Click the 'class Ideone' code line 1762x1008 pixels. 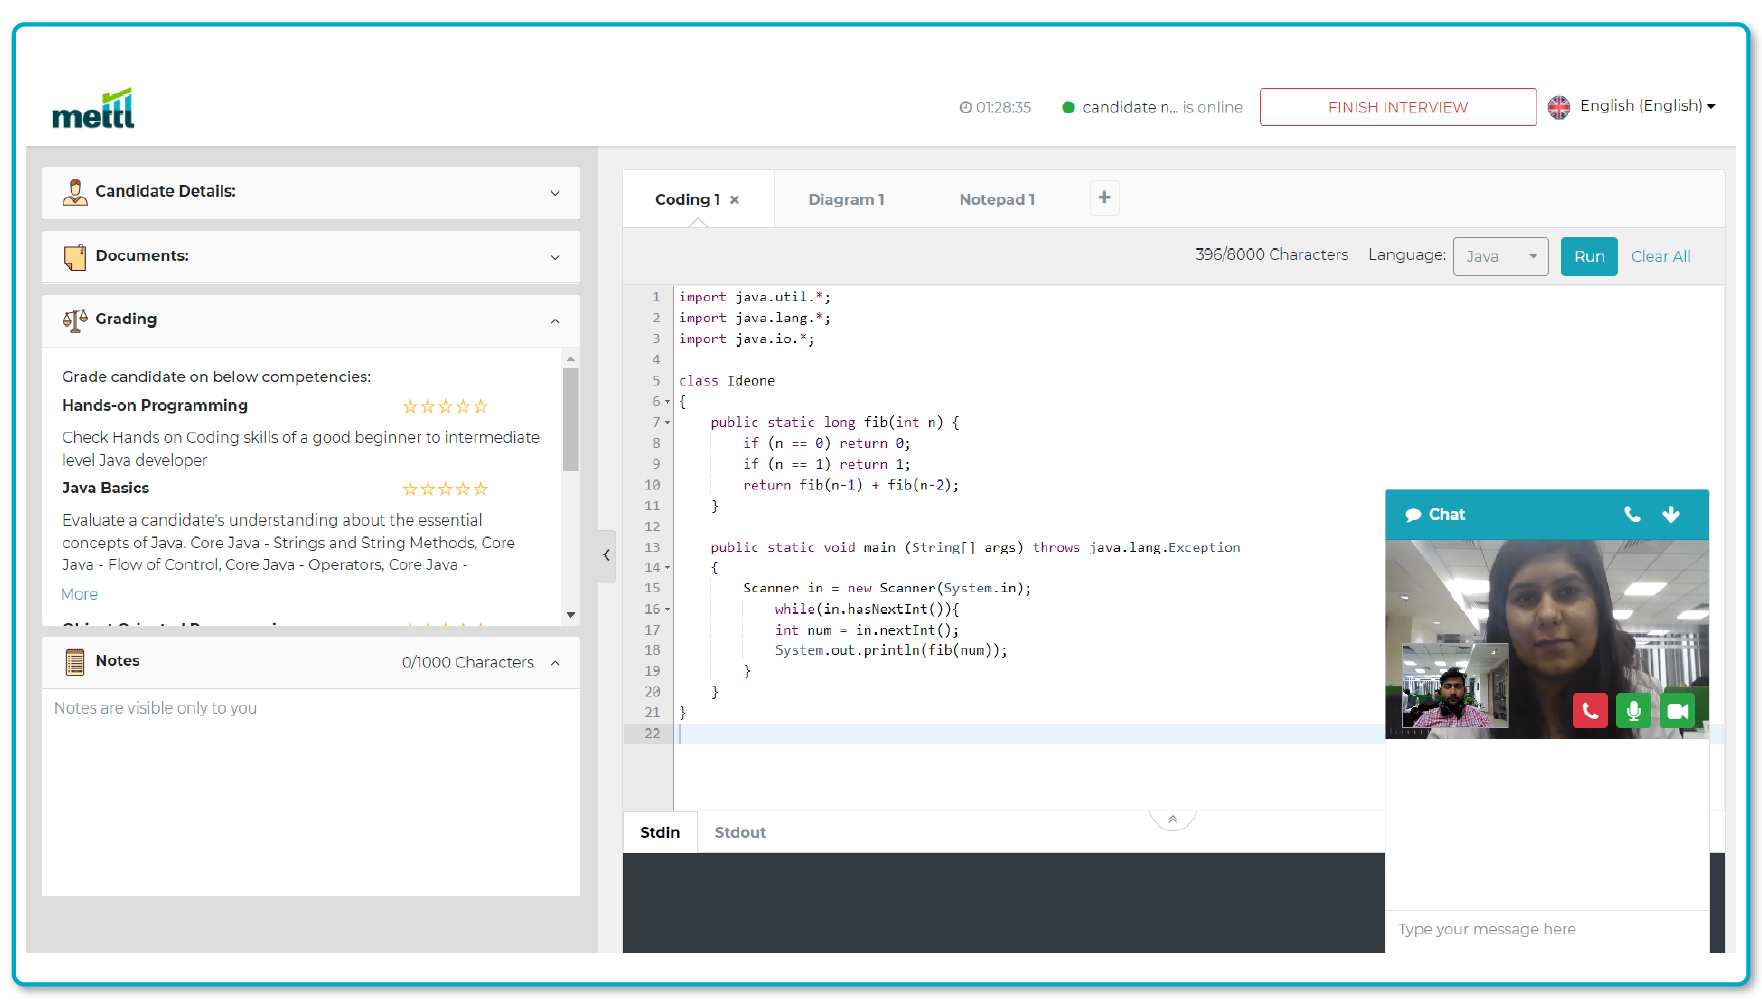[x=727, y=381]
